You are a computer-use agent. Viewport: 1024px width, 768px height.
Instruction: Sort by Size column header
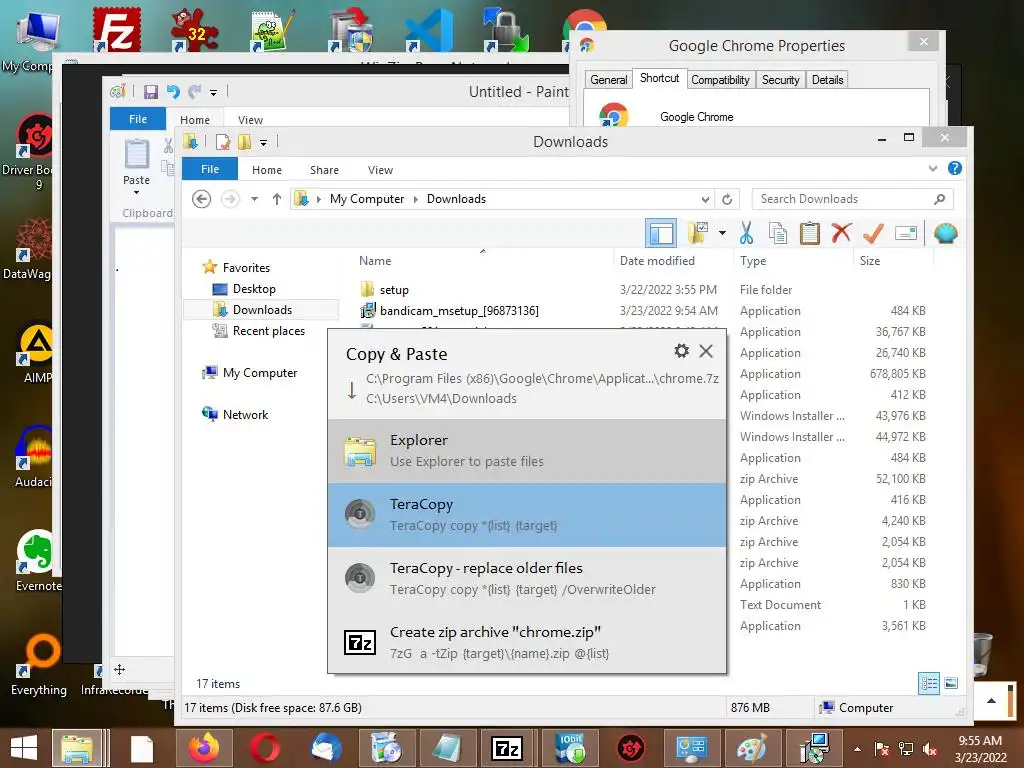coord(870,261)
